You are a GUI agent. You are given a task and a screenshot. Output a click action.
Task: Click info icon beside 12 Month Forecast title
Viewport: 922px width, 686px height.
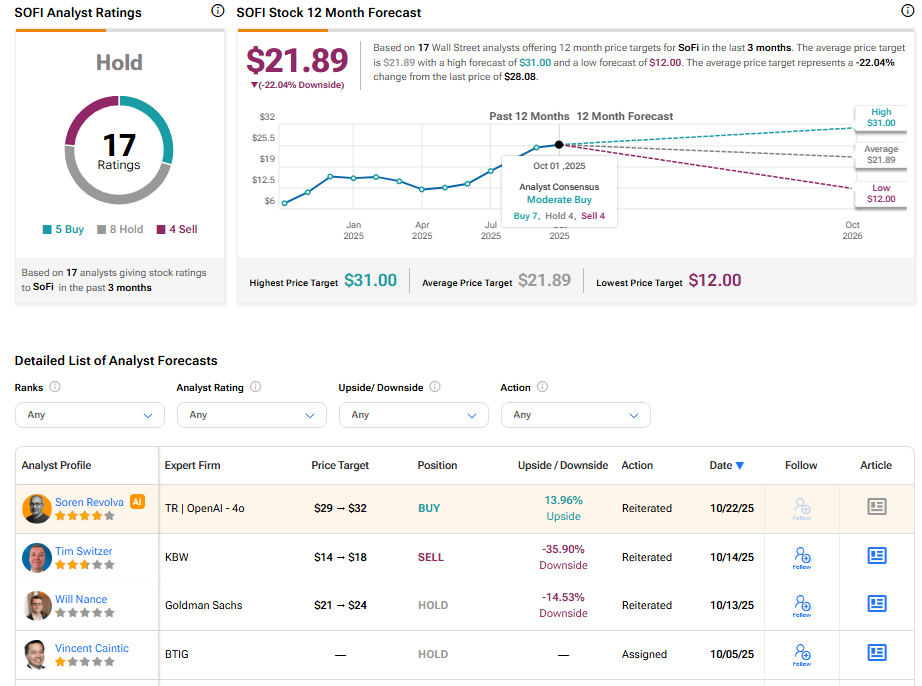coord(907,11)
